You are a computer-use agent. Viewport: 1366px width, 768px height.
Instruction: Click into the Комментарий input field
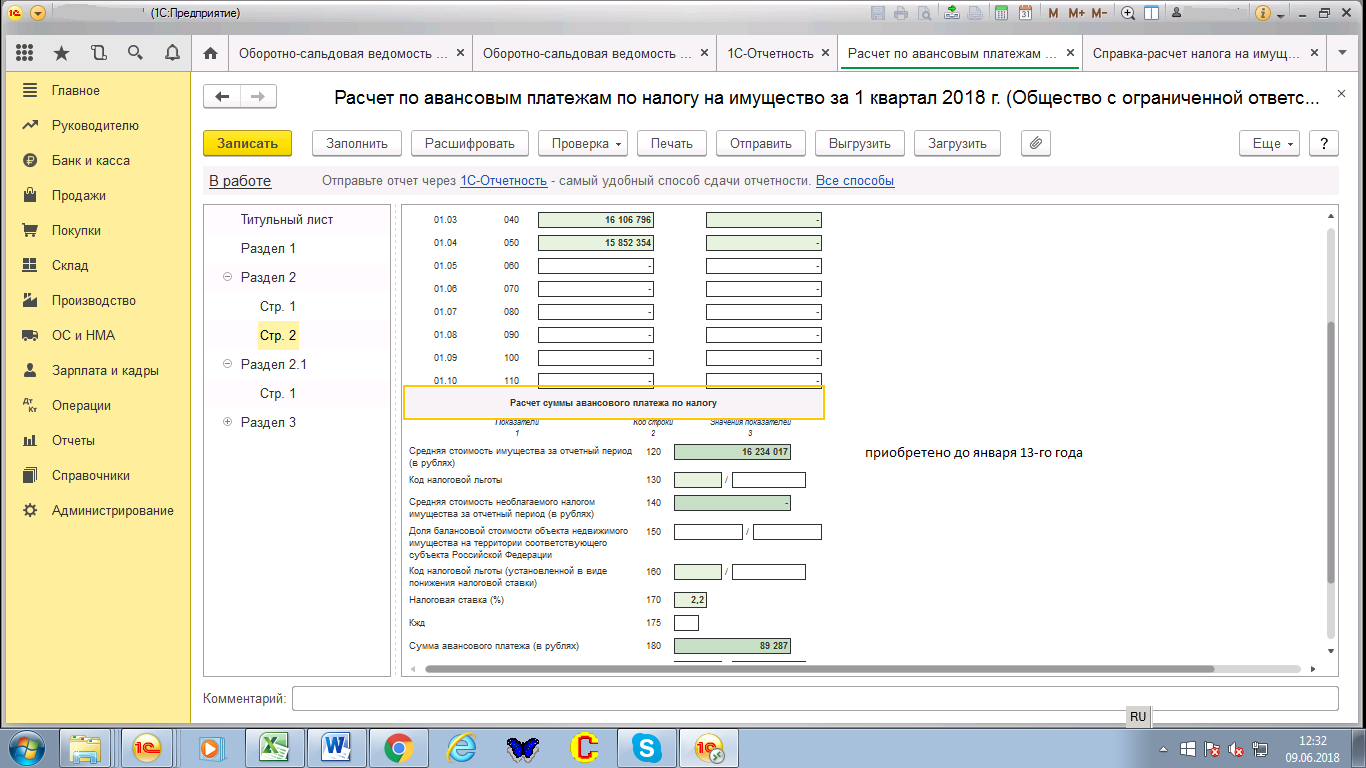[814, 698]
